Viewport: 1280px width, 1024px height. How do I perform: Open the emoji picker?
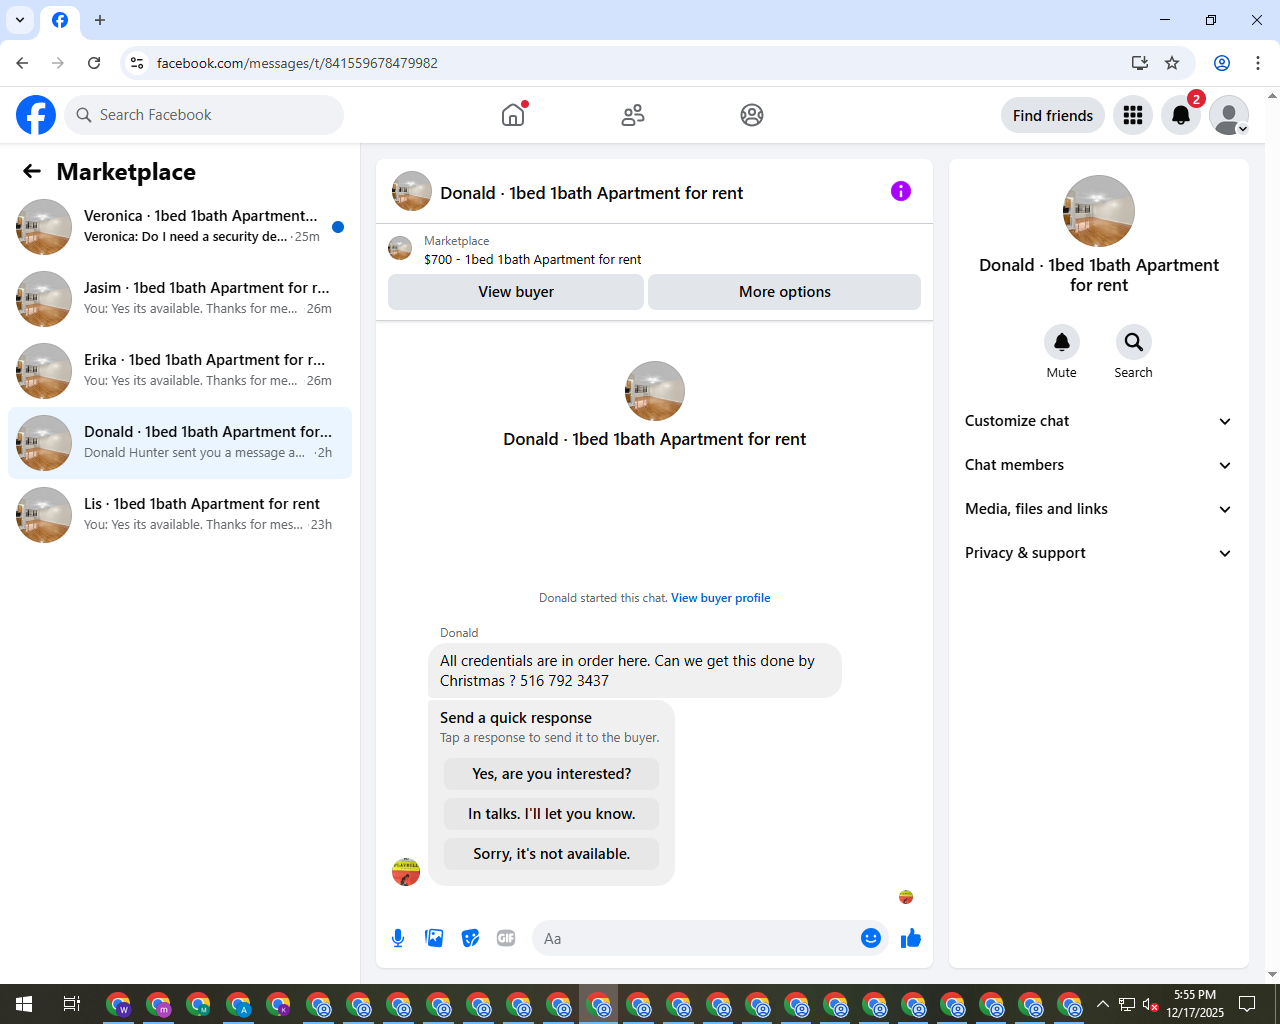pos(871,938)
